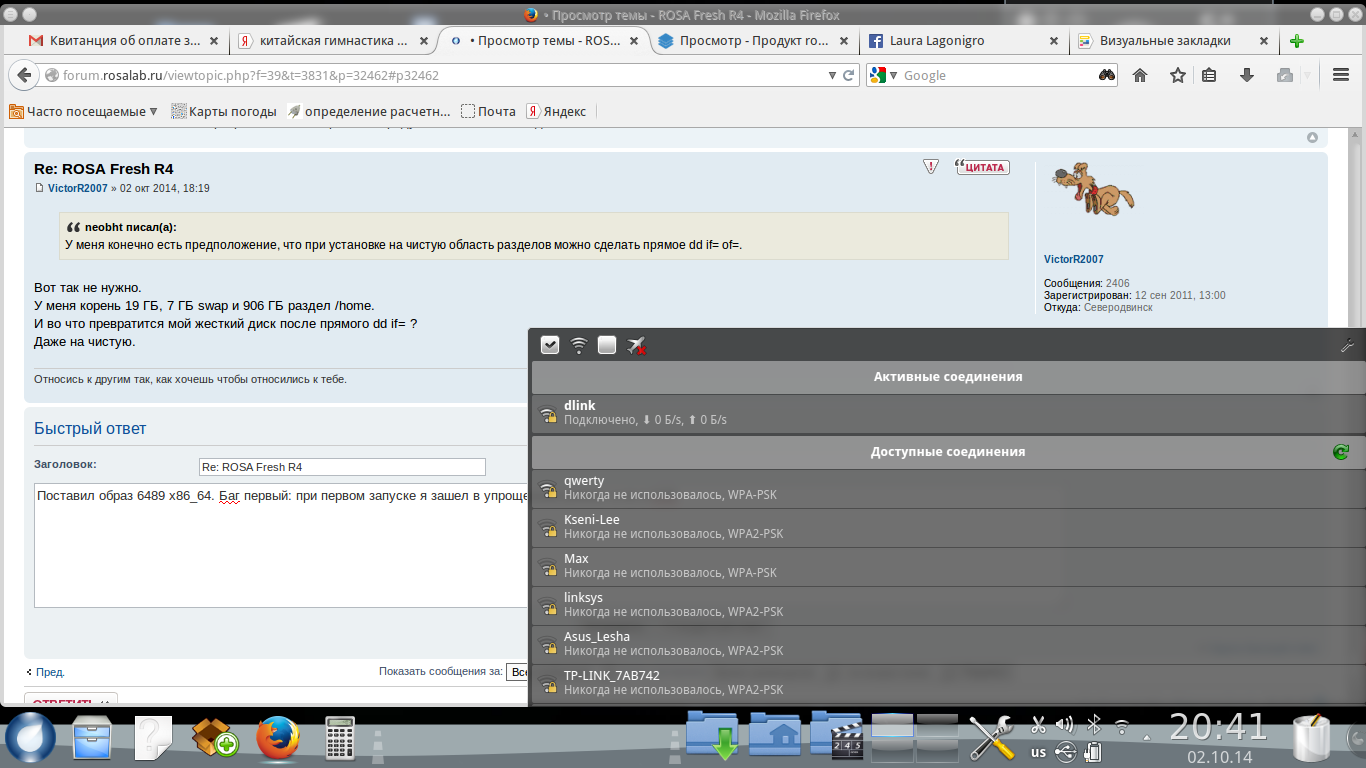Open a new tab with the plus
The width and height of the screenshot is (1366, 768).
(x=1297, y=41)
